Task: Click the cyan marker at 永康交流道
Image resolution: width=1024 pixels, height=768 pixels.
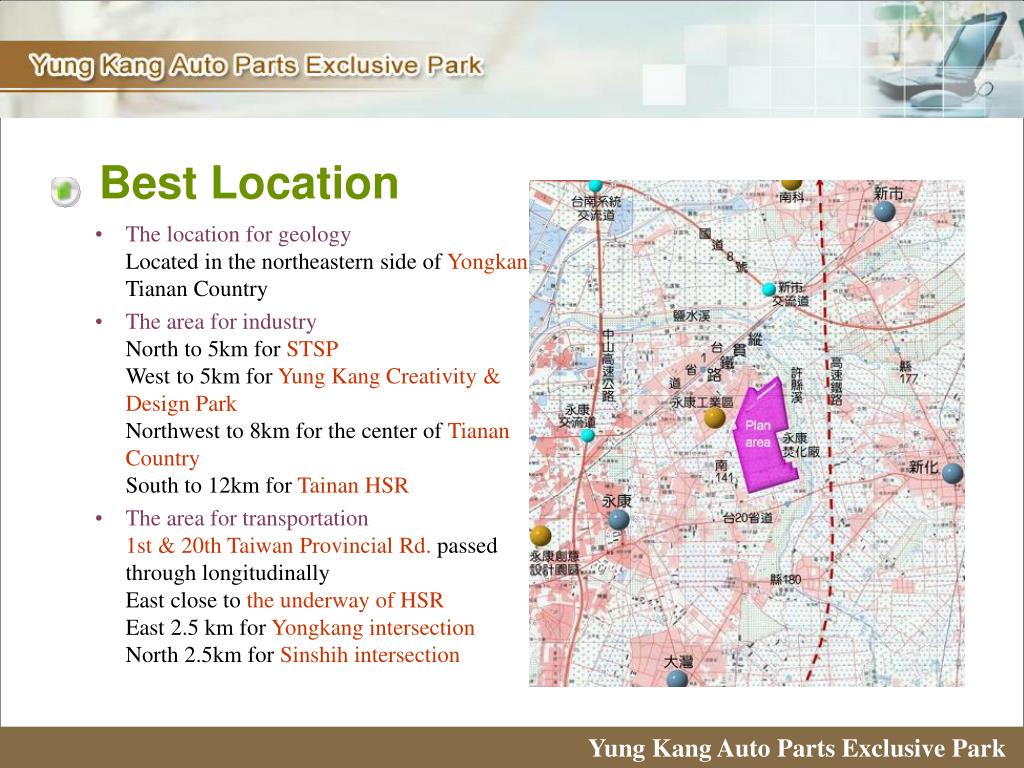Action: (588, 435)
